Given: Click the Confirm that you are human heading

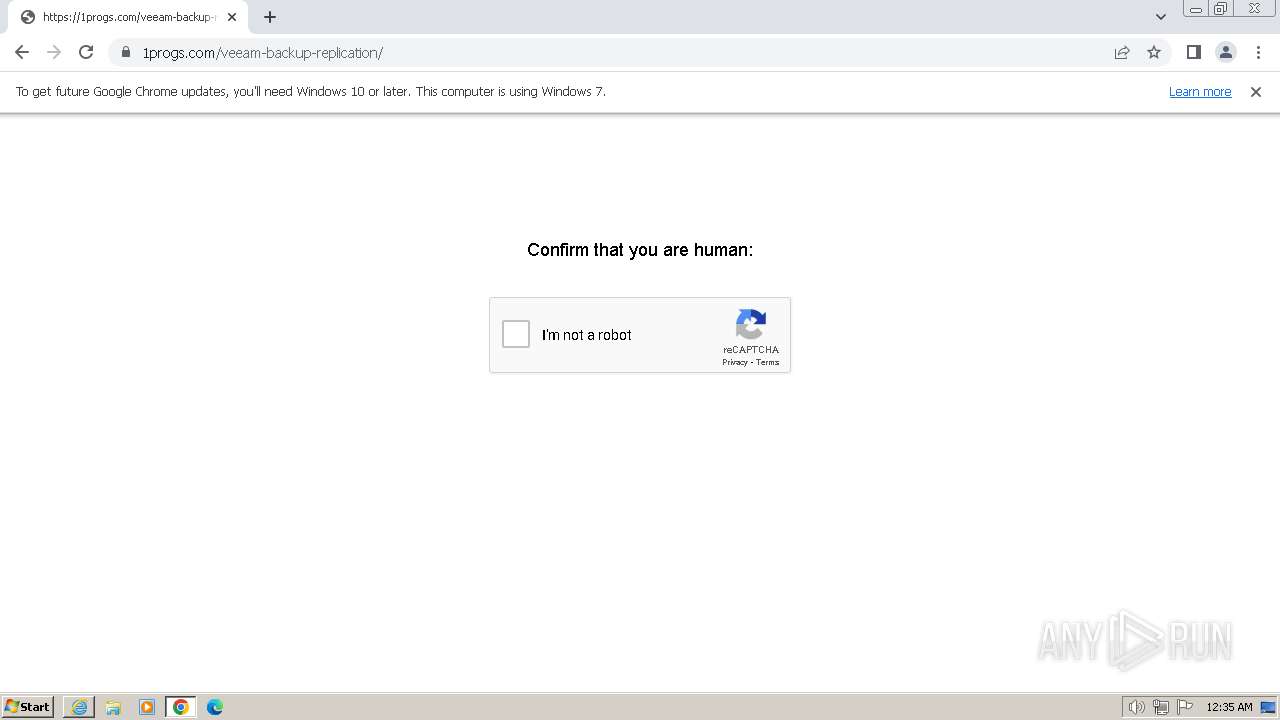Looking at the screenshot, I should coord(640,249).
